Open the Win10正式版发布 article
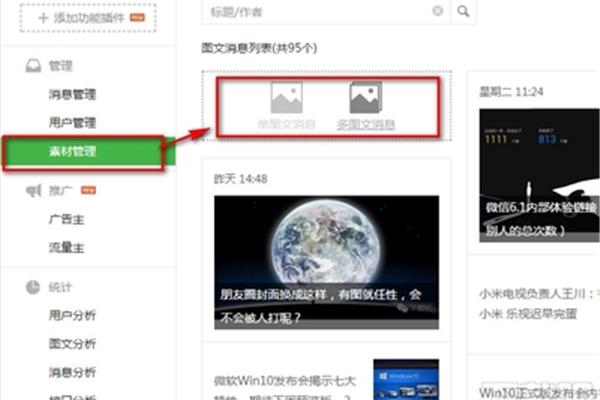 click(539, 392)
